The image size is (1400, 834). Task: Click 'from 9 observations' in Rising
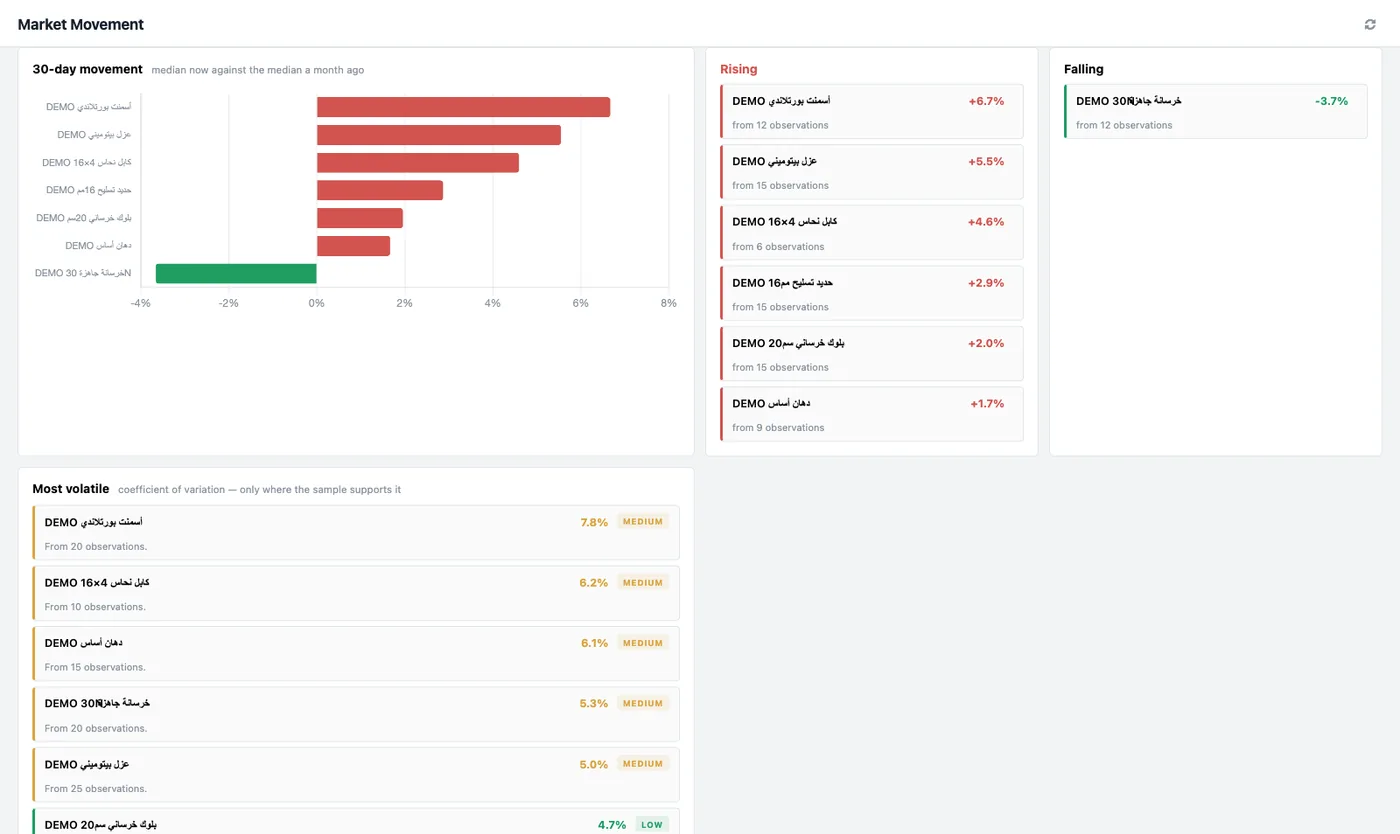[x=778, y=428]
